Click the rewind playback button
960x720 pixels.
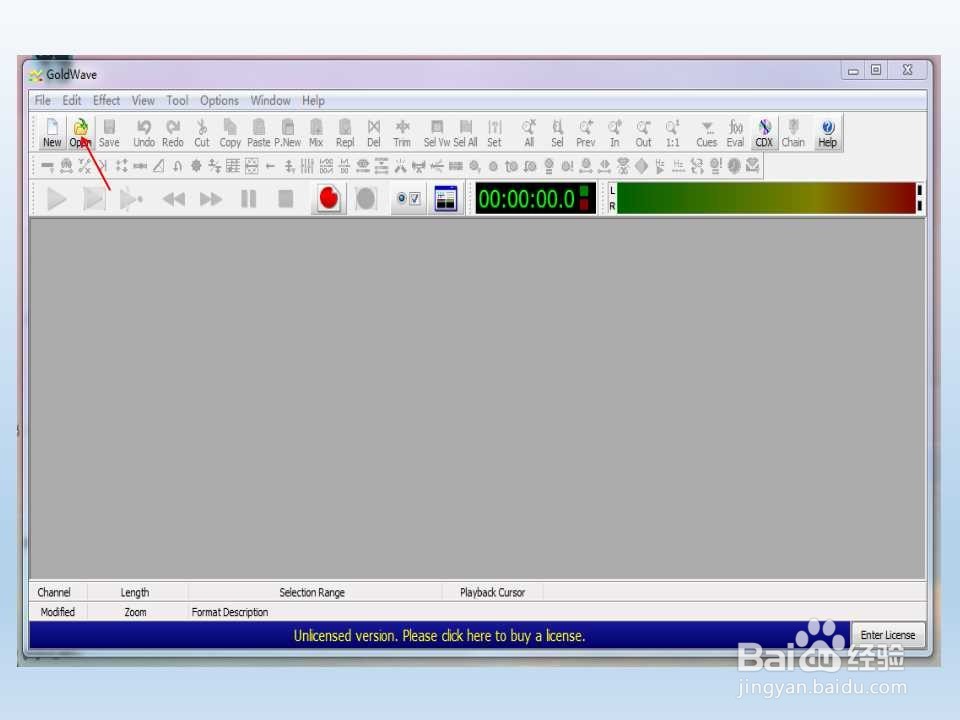click(x=174, y=199)
